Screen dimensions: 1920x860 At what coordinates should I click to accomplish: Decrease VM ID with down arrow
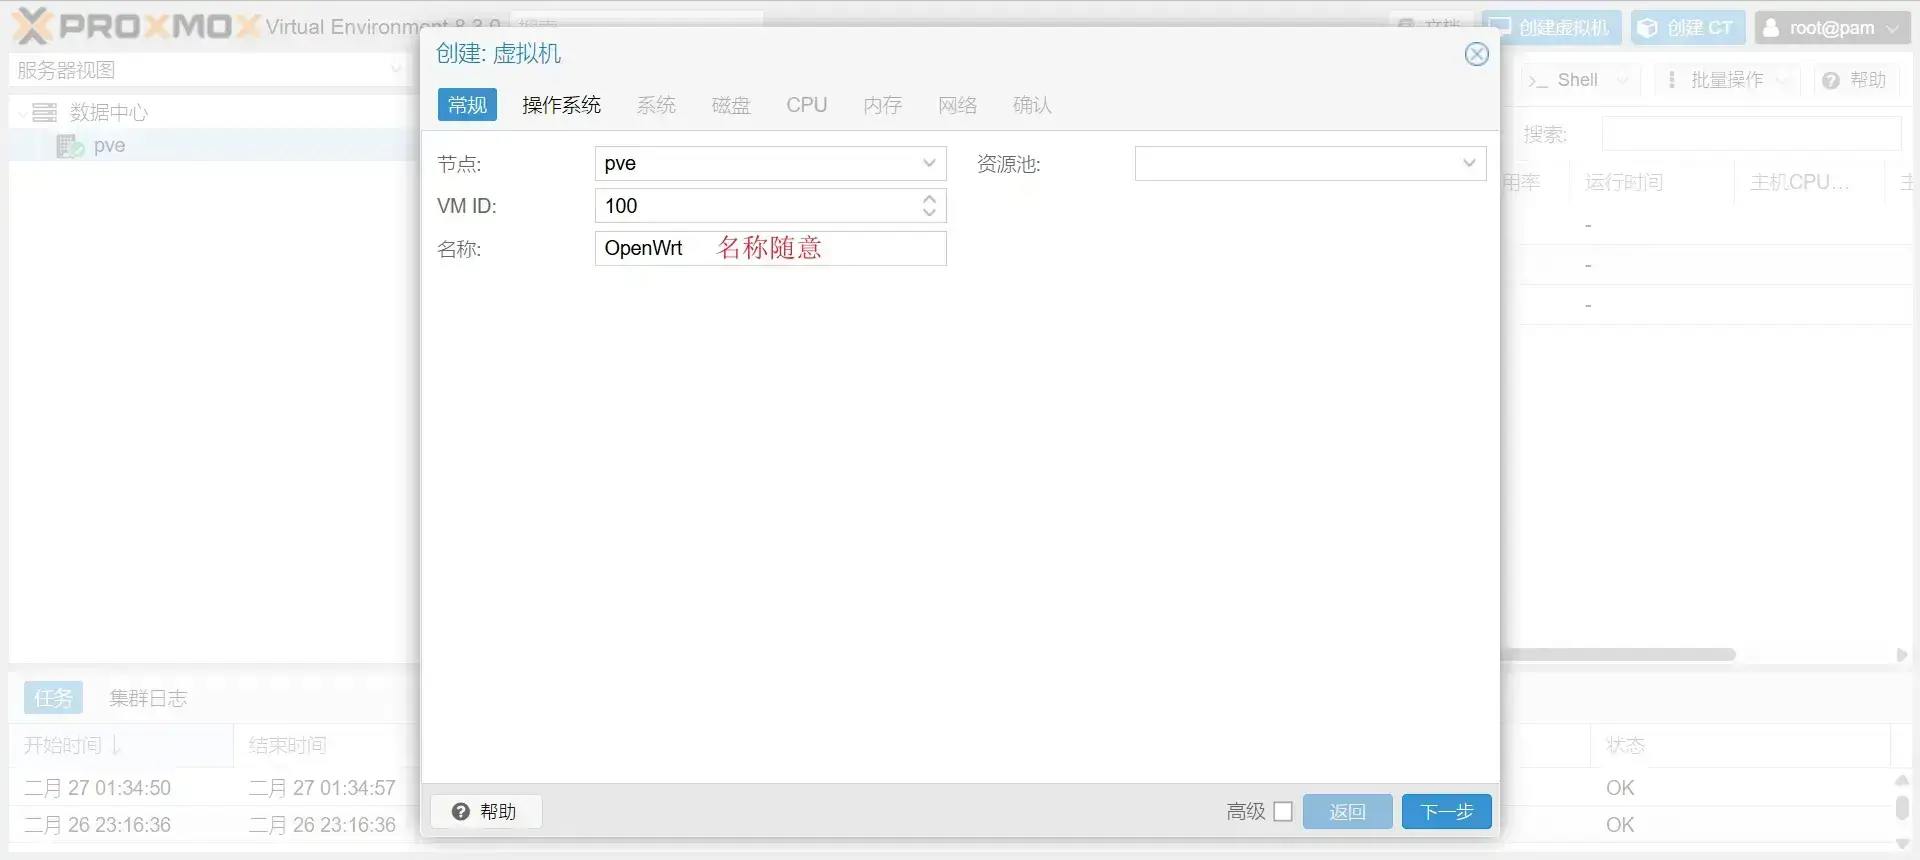[x=929, y=212]
